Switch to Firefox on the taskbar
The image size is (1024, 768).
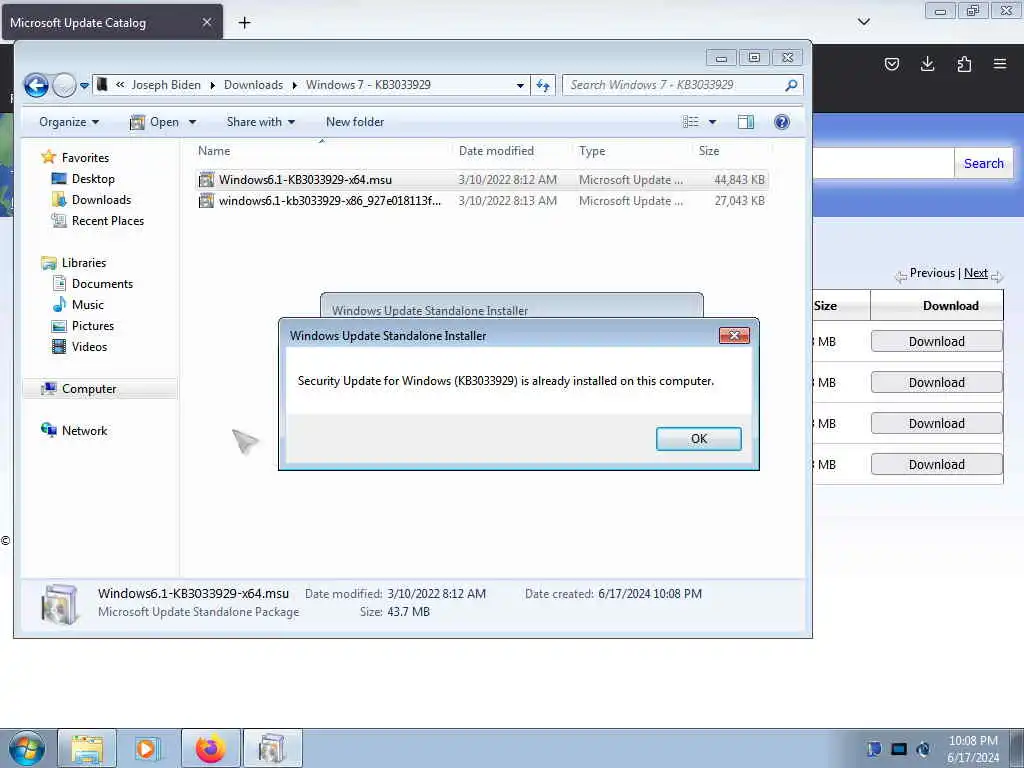pyautogui.click(x=210, y=748)
